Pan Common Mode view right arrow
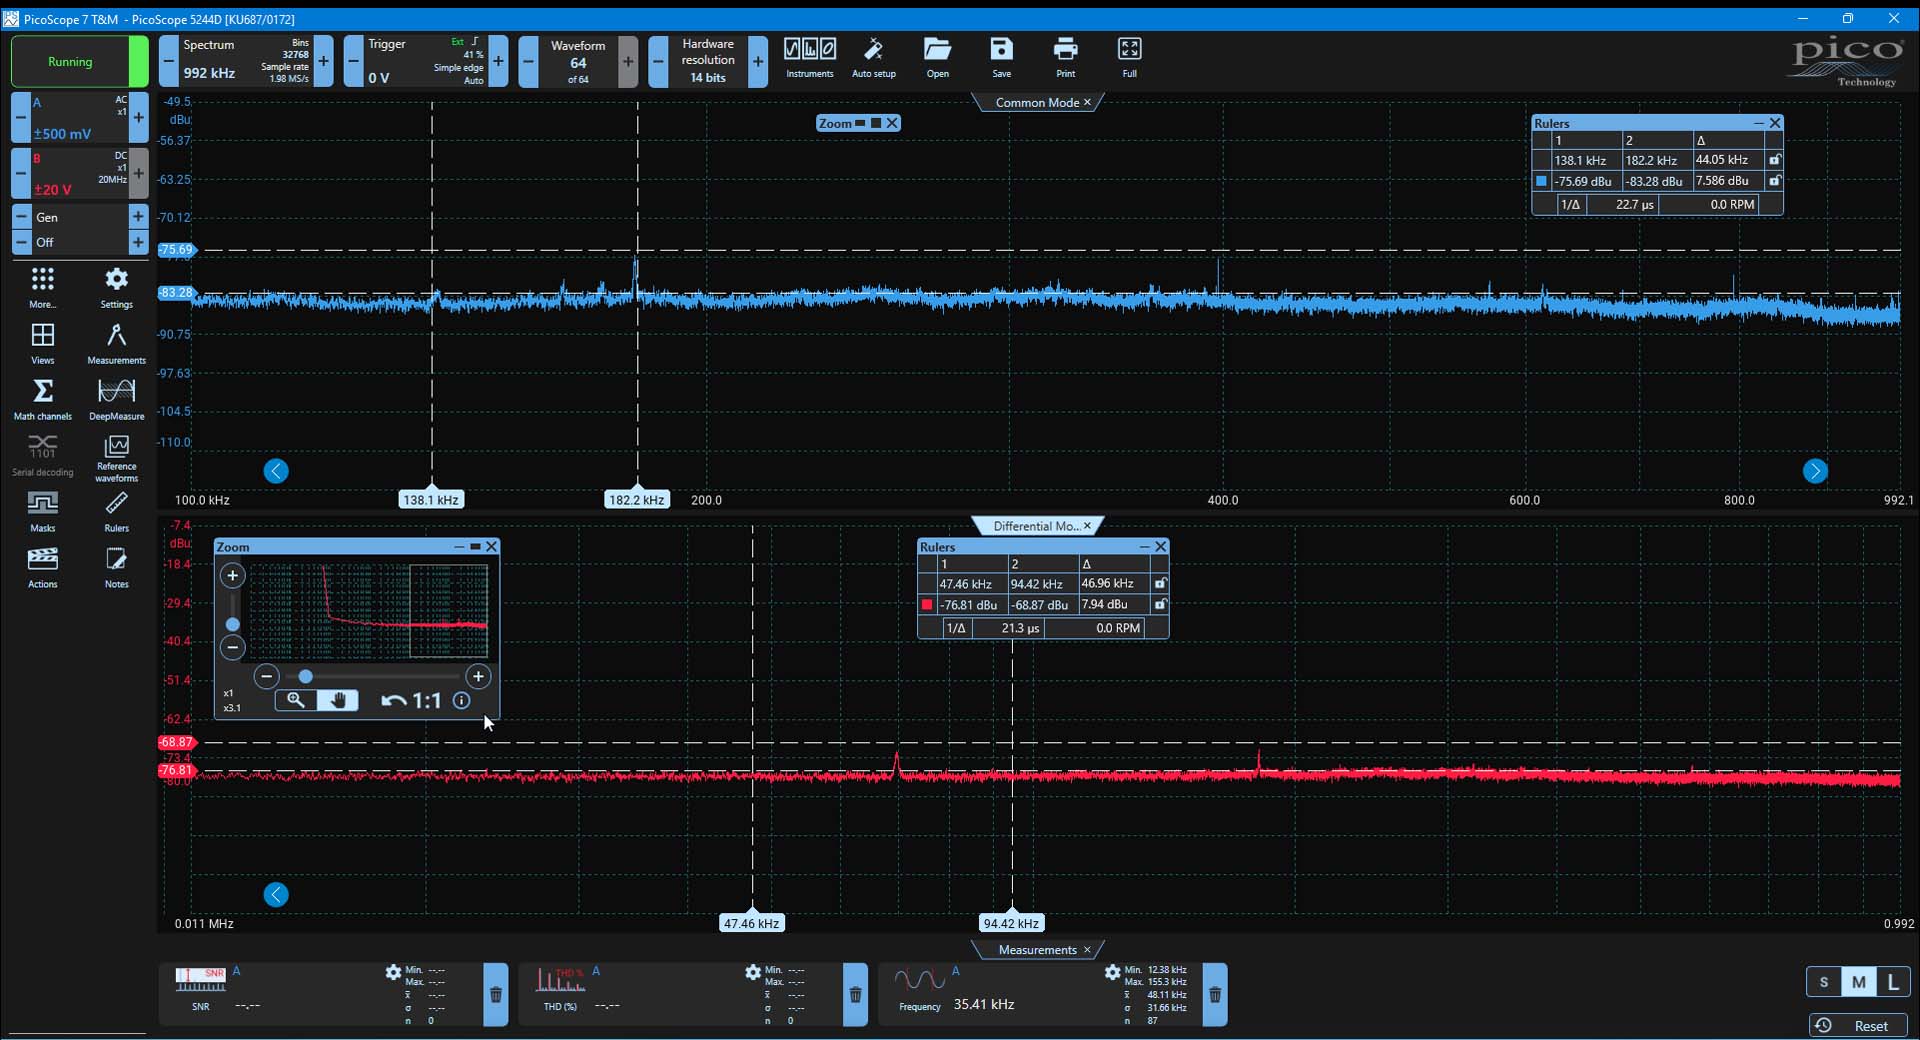Screen dimensions: 1920x1040 [x=1815, y=471]
